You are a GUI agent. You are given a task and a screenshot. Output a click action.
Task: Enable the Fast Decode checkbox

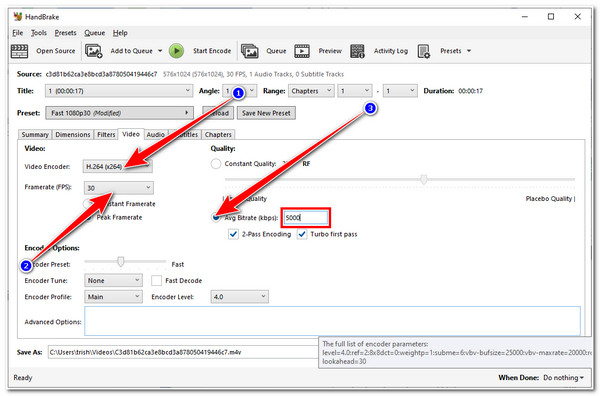click(x=156, y=280)
